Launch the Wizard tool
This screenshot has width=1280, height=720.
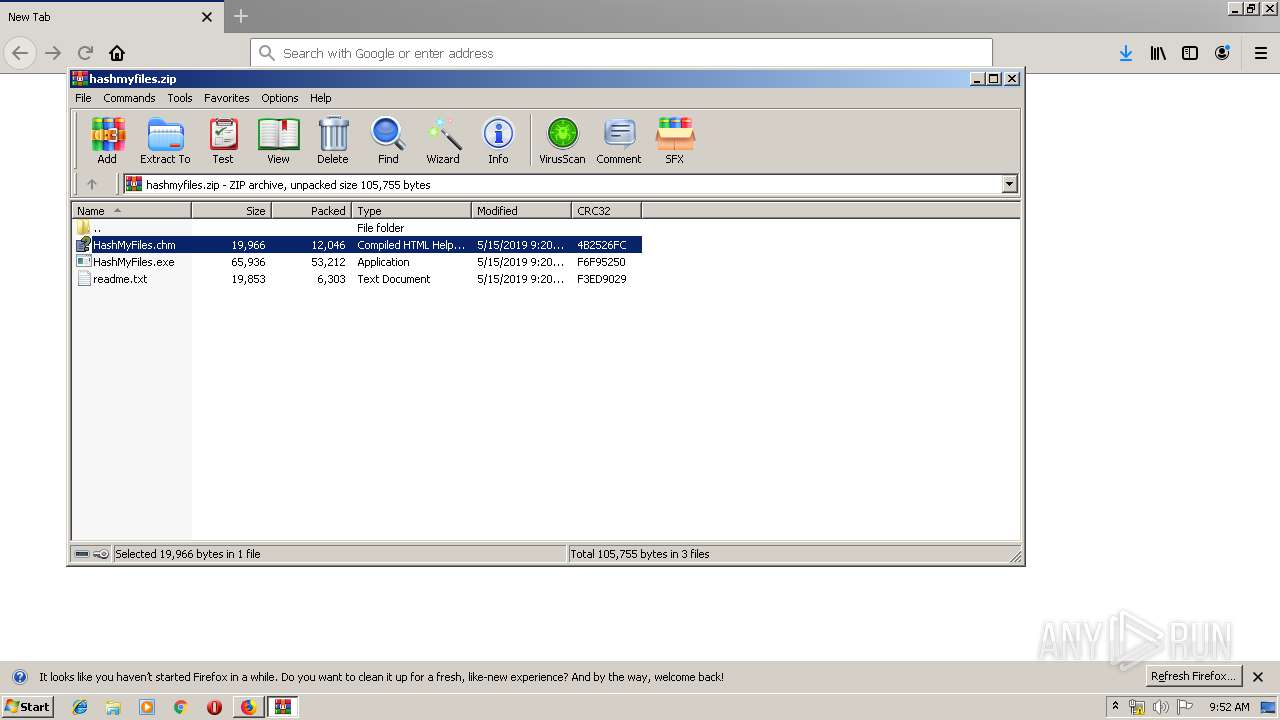pos(443,140)
